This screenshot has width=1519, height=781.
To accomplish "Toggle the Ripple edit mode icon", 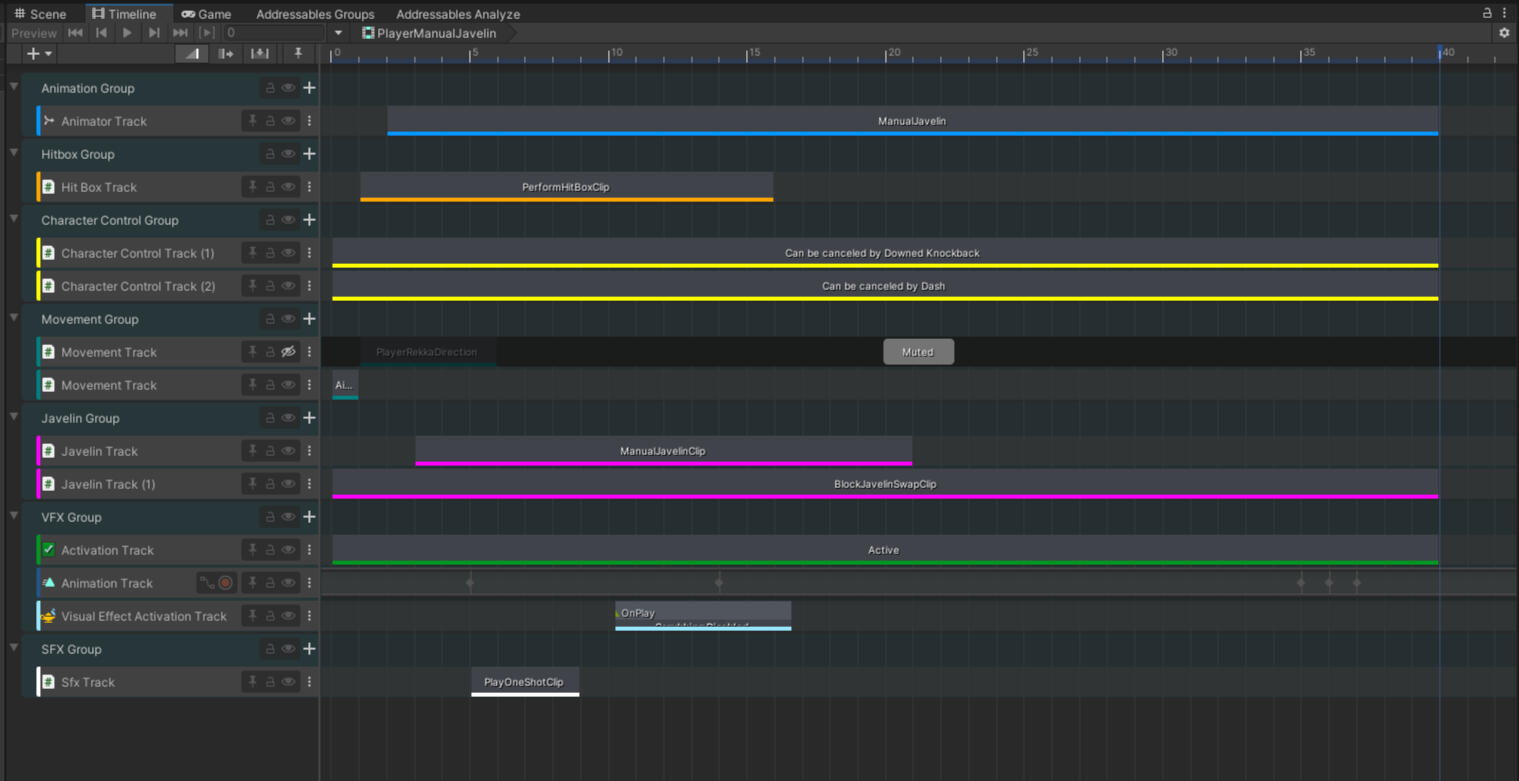I will (226, 54).
